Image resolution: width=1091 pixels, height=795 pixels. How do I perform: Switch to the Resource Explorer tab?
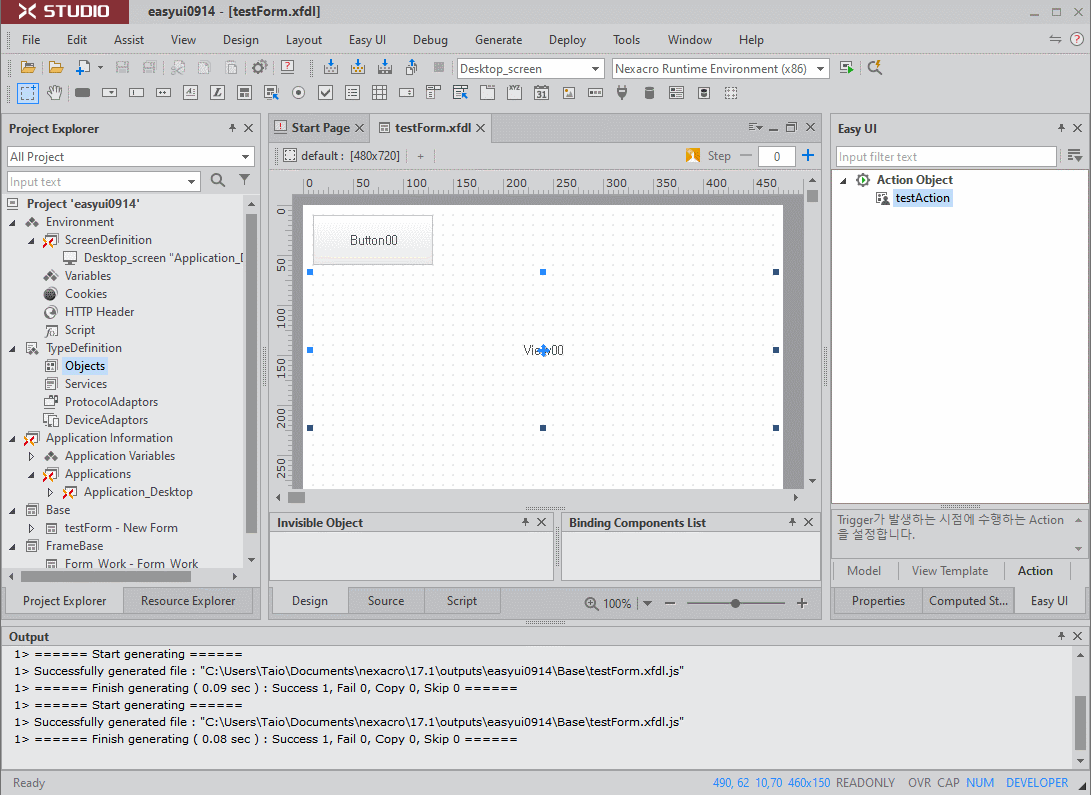tap(188, 600)
